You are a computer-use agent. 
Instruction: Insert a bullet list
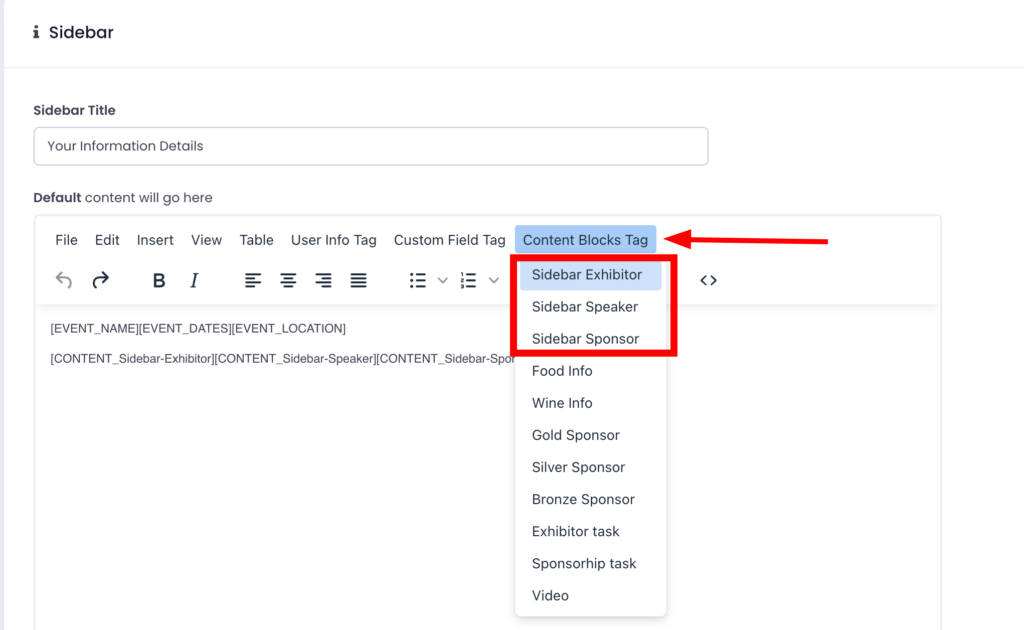418,281
